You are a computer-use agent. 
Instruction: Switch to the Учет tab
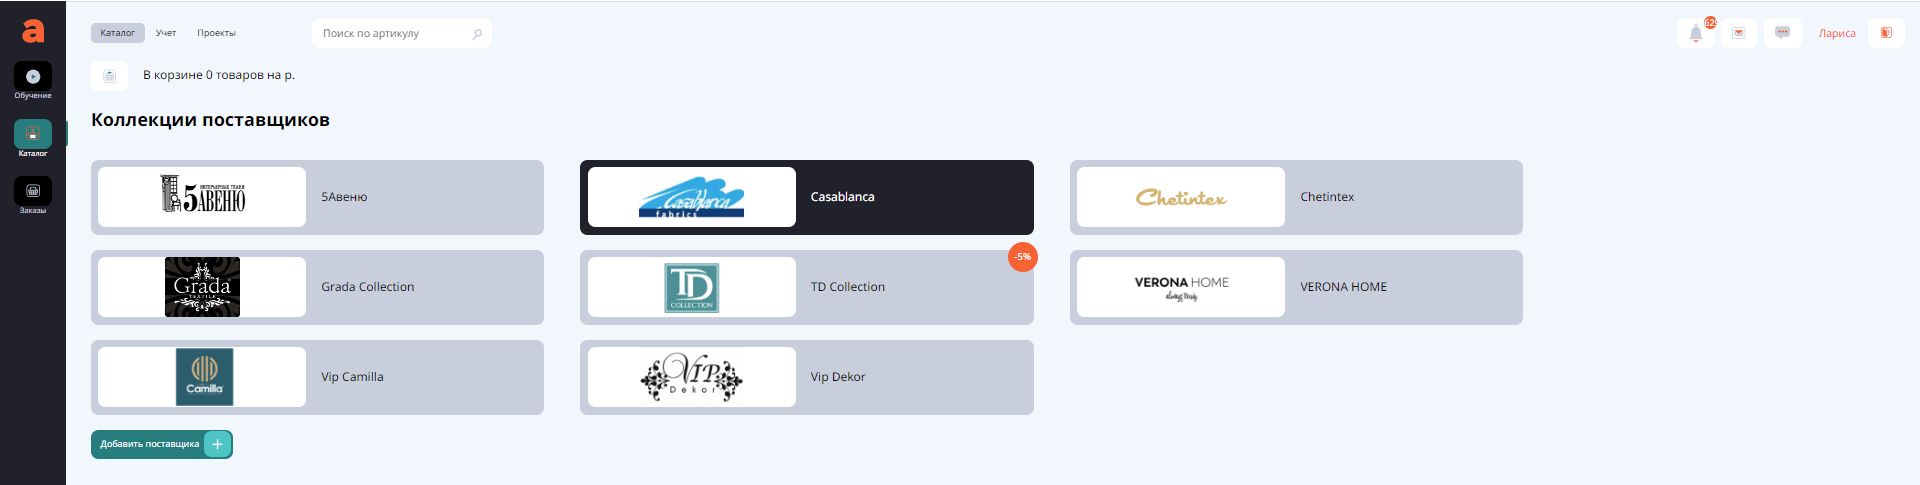point(166,33)
